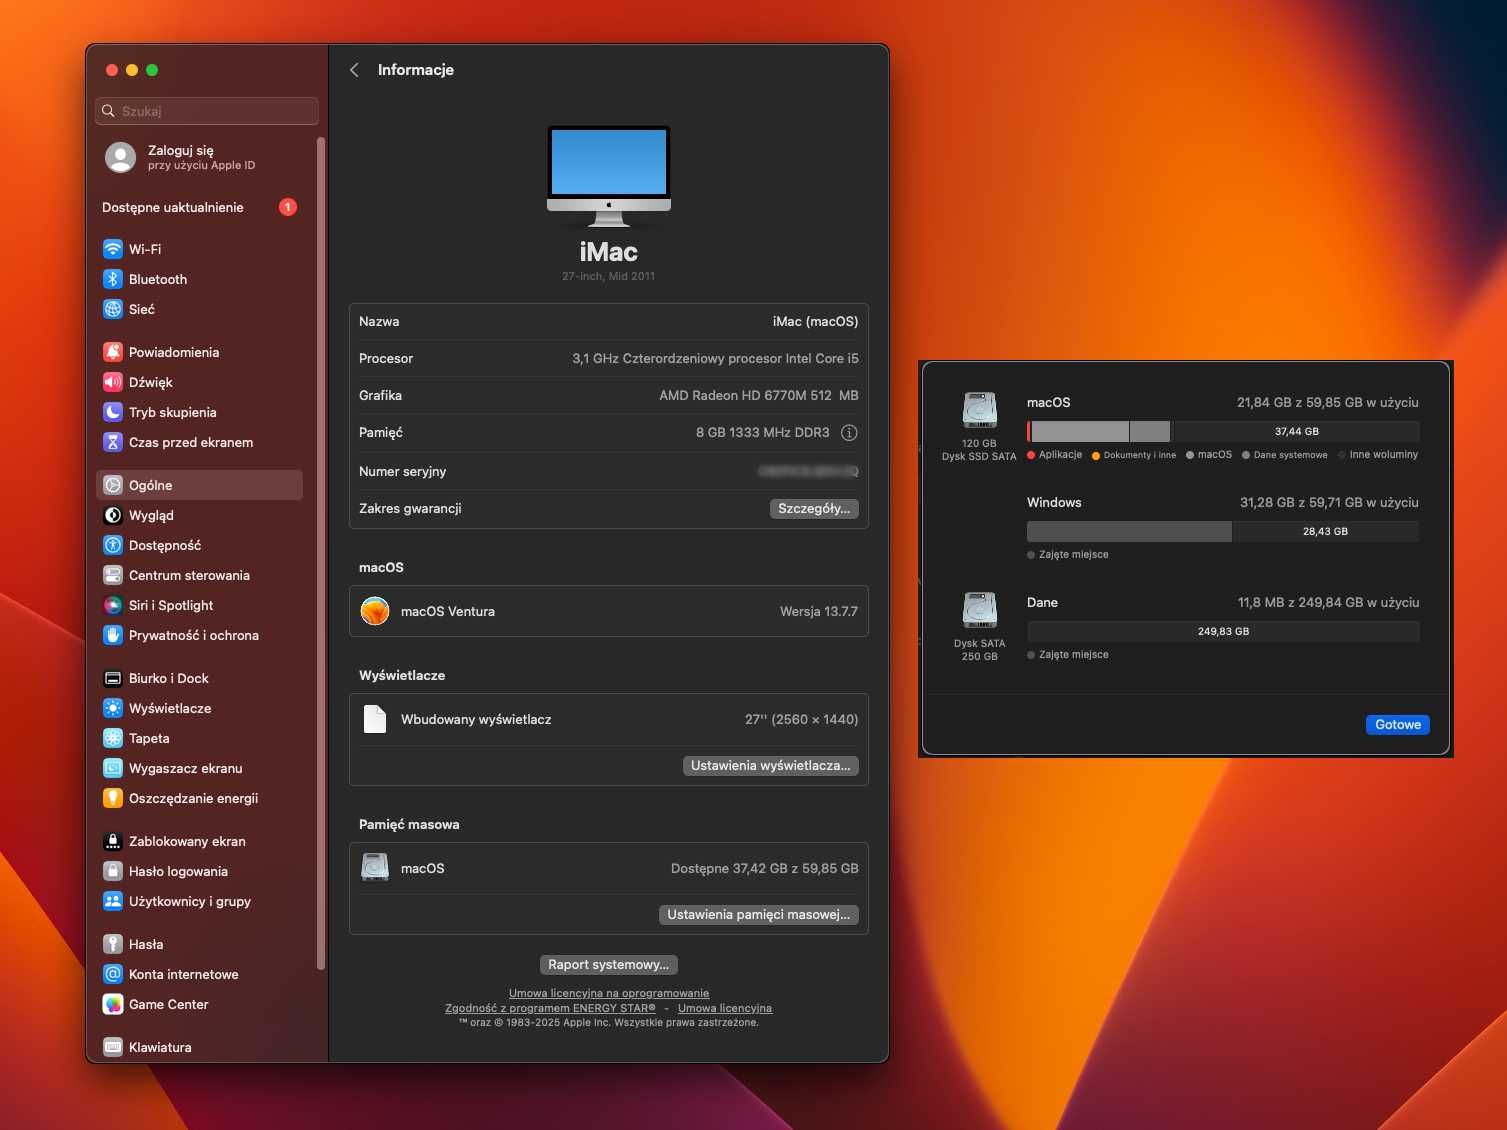Image resolution: width=1507 pixels, height=1130 pixels.
Task: Open Hasła key icon
Action: [x=113, y=944]
